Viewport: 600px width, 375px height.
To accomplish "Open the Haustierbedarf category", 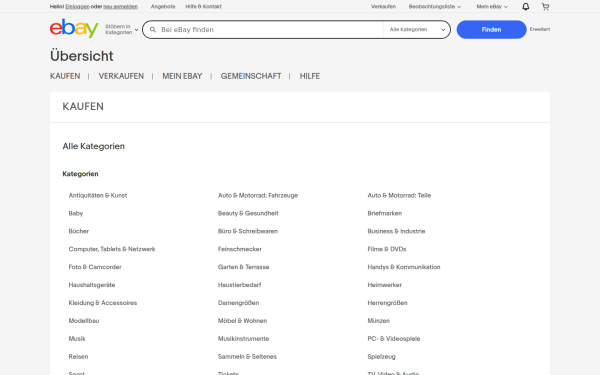I will click(240, 285).
